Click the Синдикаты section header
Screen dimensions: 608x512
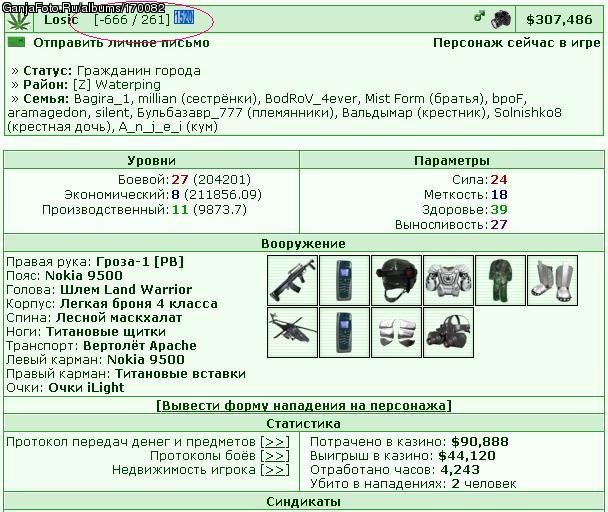coord(304,502)
